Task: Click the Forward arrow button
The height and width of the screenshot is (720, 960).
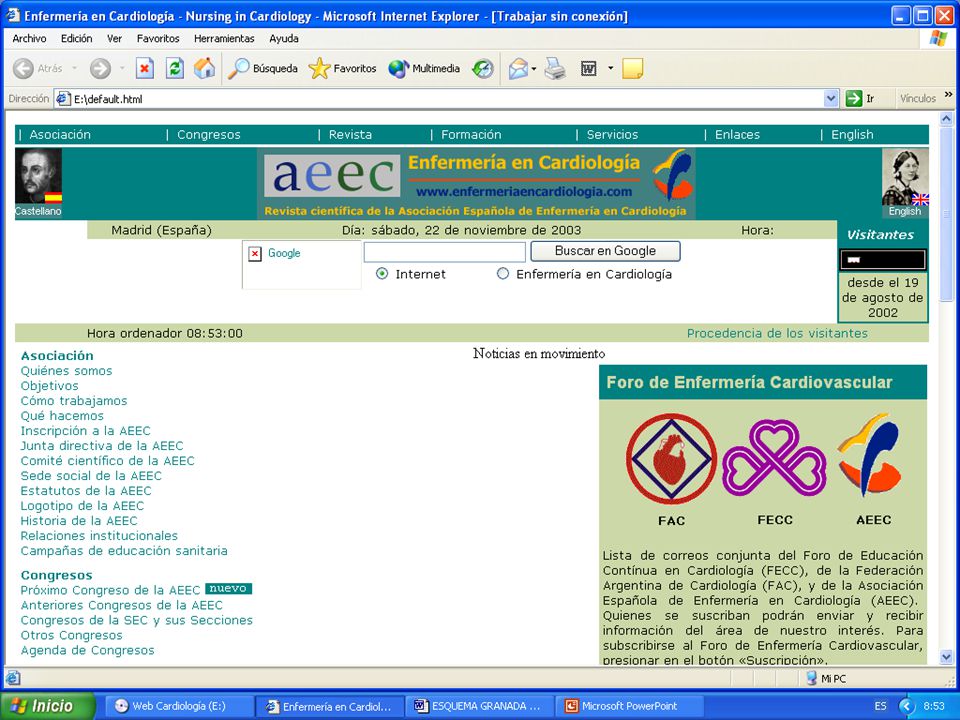Action: [x=100, y=69]
